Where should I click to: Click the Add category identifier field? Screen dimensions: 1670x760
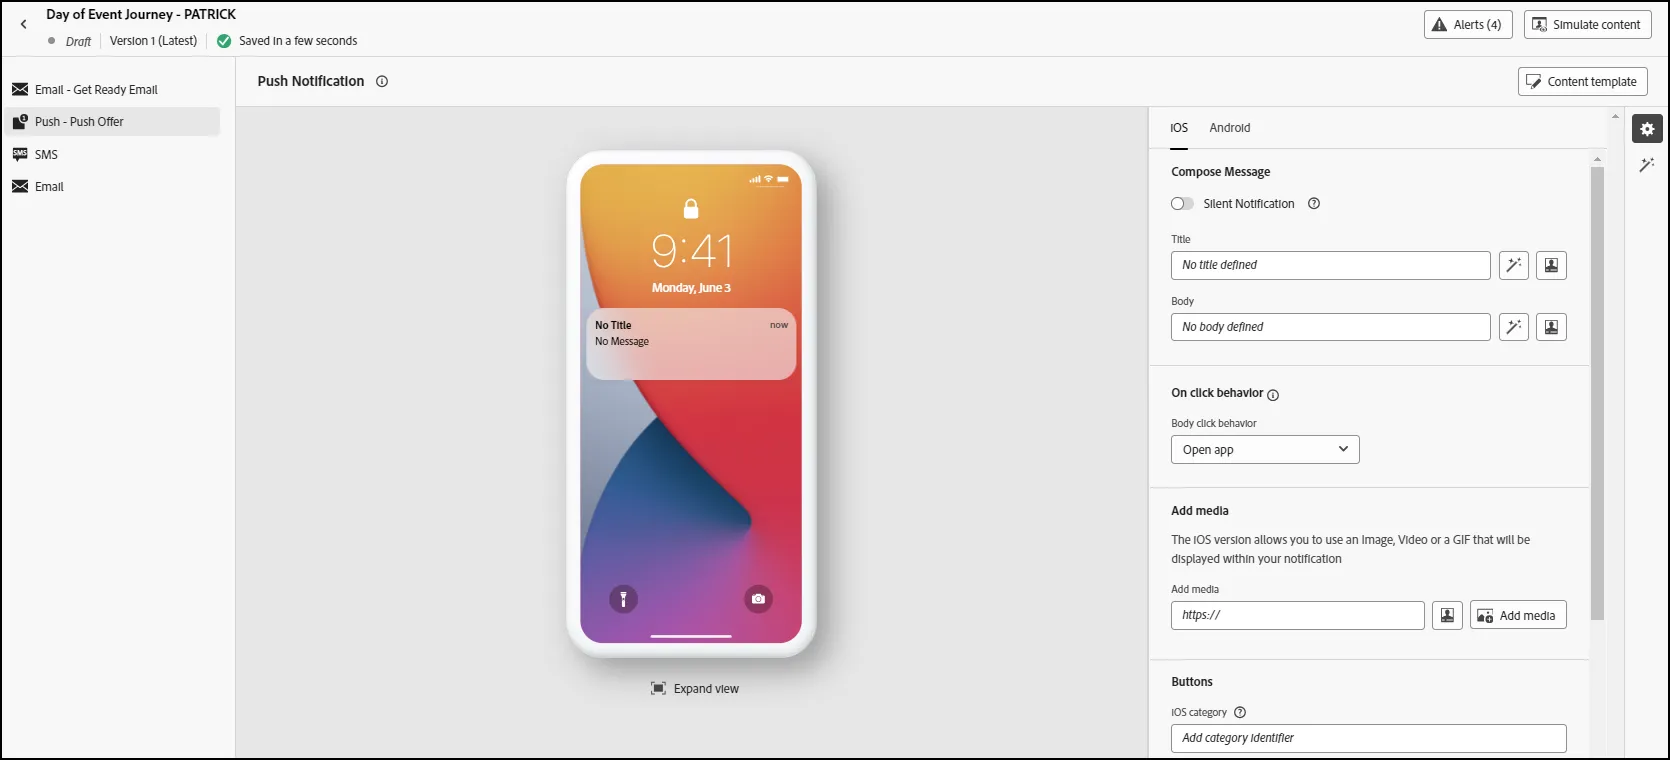click(x=1369, y=739)
